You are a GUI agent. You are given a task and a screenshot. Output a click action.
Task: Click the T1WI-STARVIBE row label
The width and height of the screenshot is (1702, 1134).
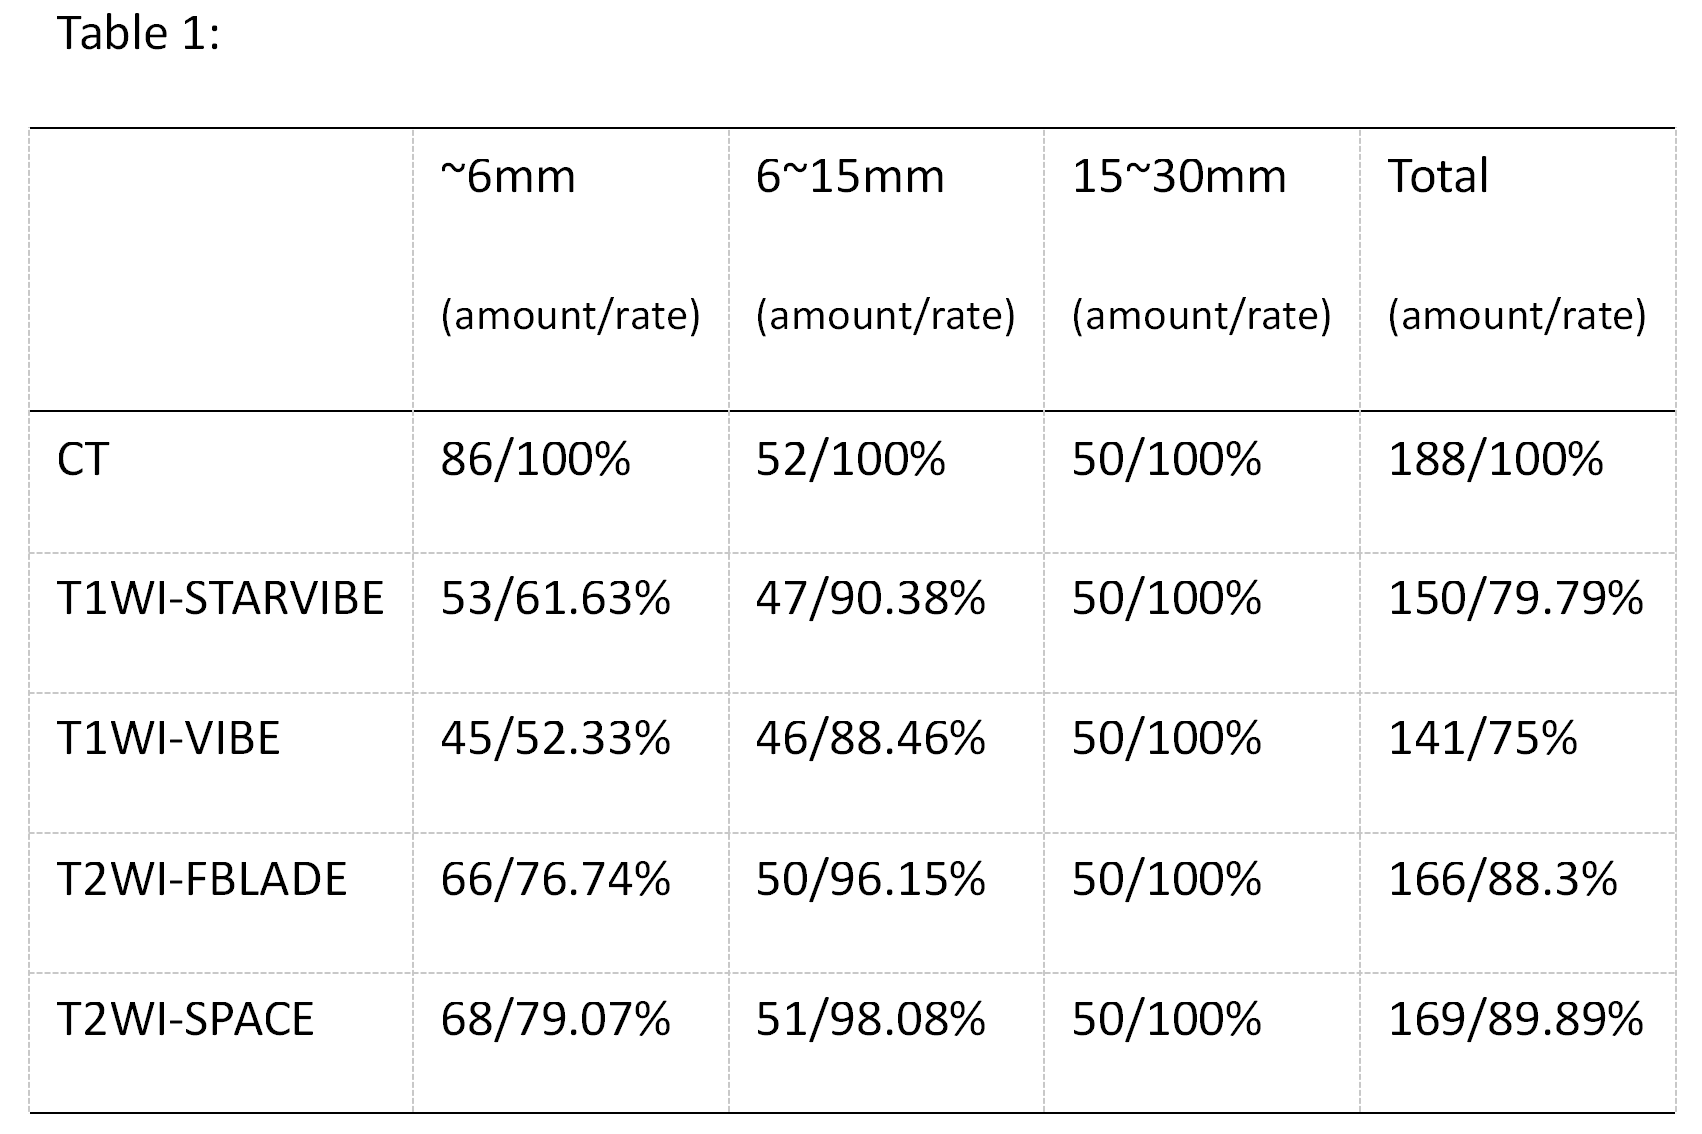(x=220, y=599)
